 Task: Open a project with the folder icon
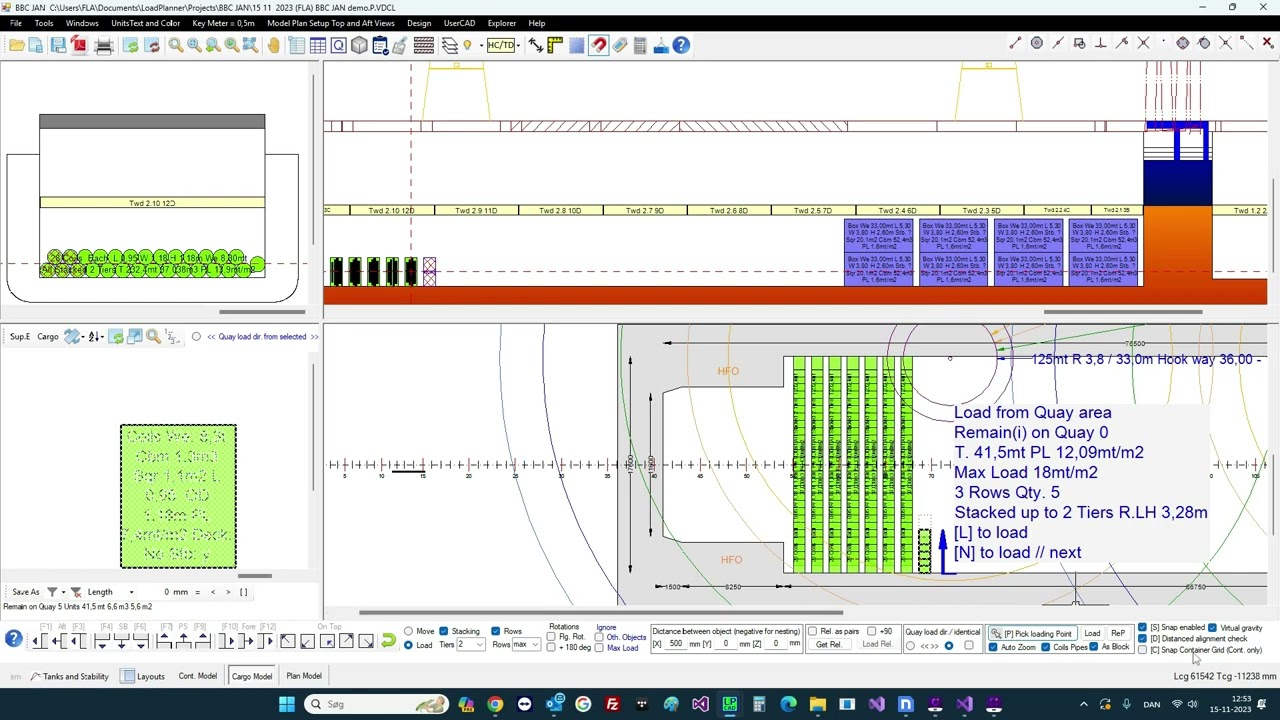coord(17,45)
